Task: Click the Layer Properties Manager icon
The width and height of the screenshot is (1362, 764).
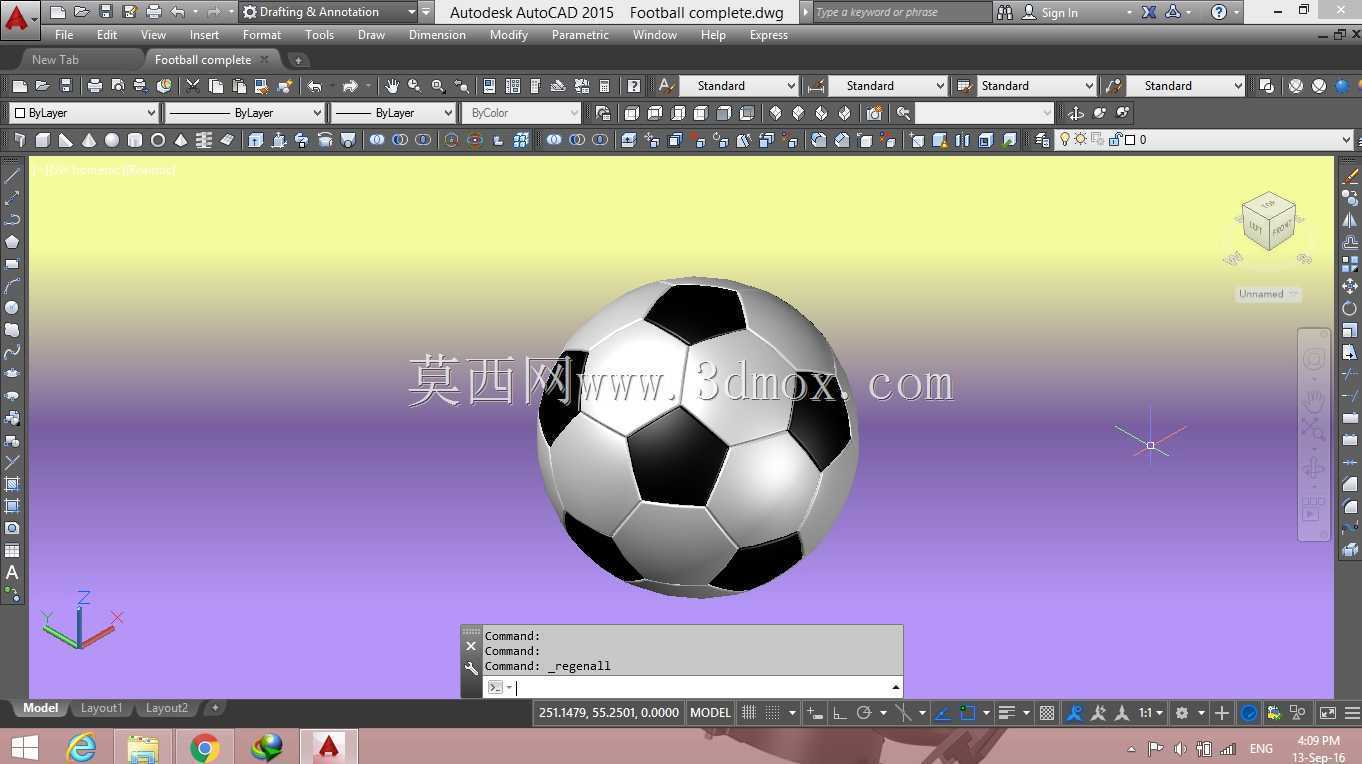Action: tap(1043, 140)
